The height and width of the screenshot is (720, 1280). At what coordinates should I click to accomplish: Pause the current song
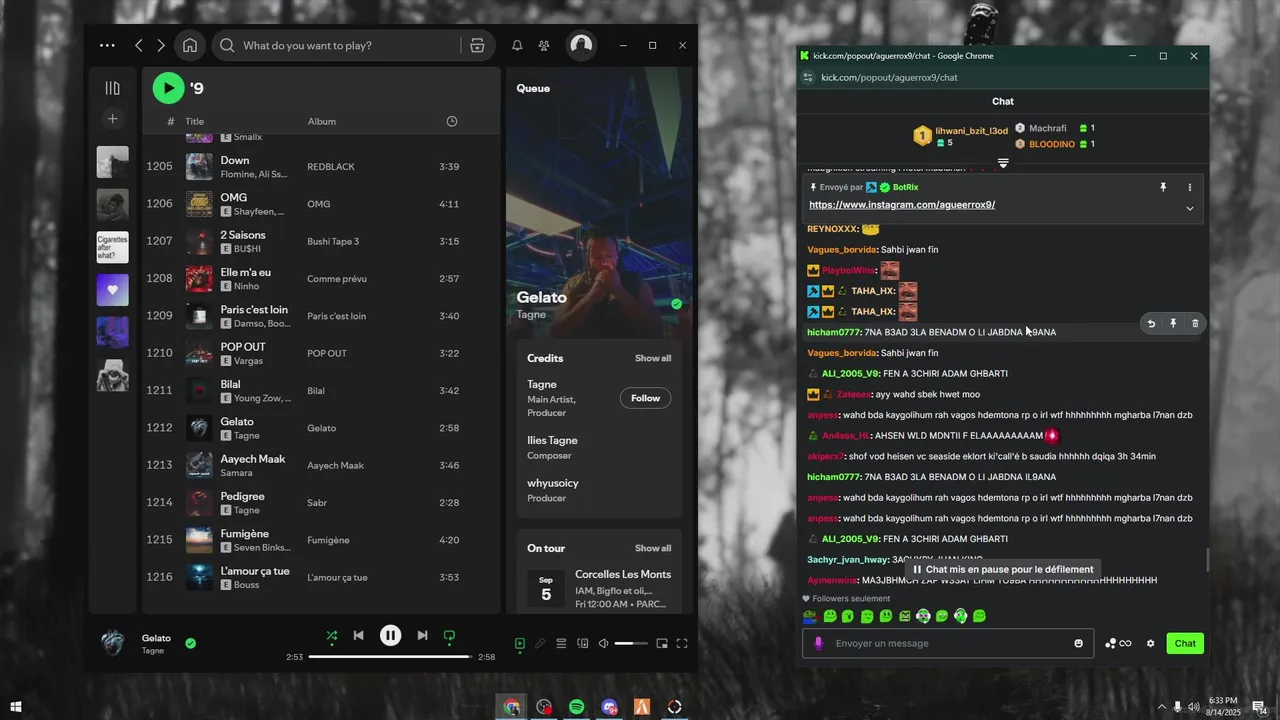391,635
